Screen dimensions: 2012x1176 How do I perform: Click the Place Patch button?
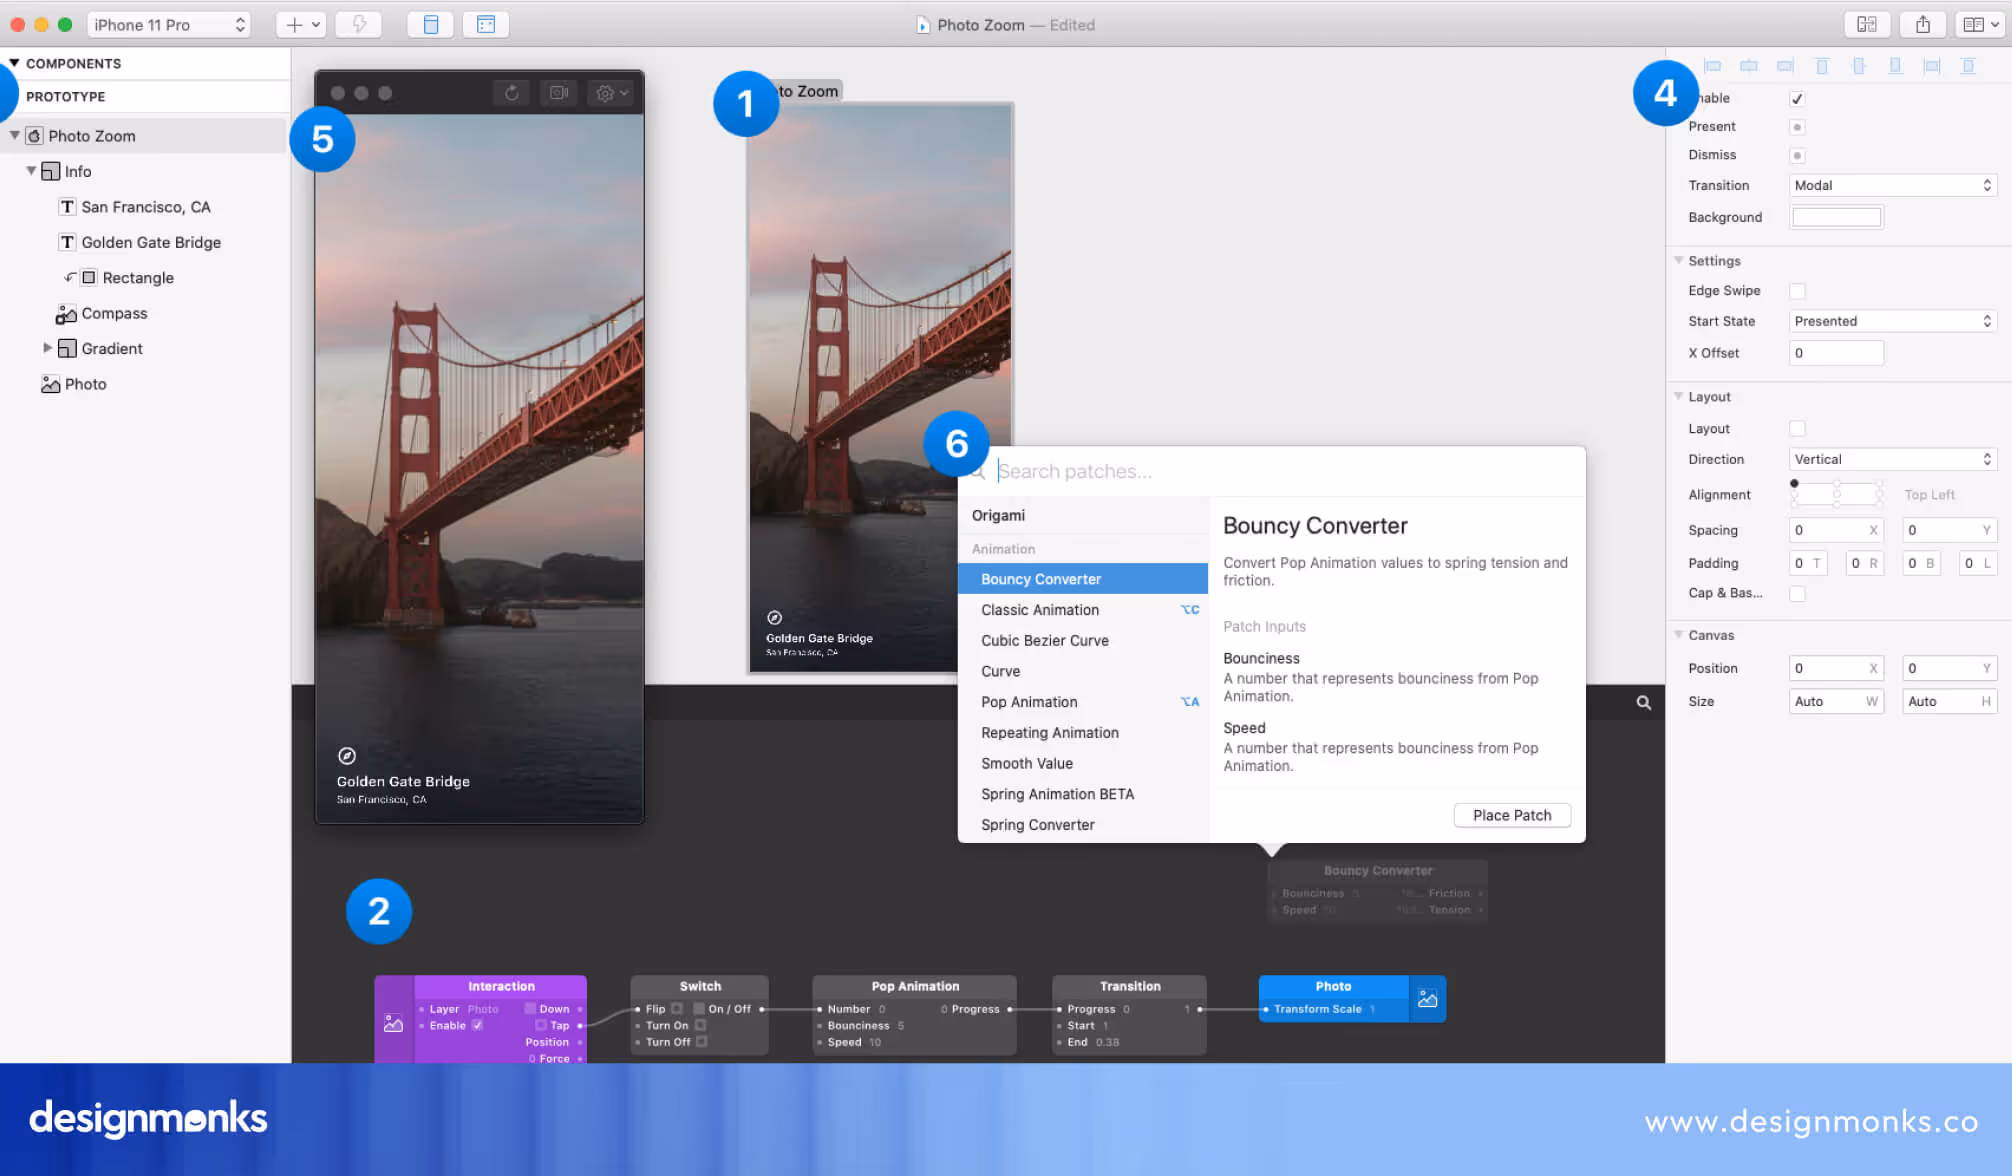point(1511,815)
